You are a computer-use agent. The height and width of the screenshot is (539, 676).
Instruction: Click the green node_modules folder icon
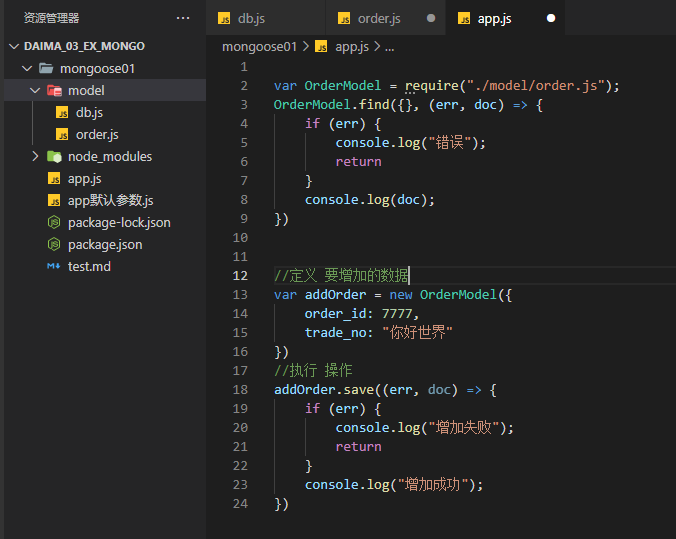pyautogui.click(x=54, y=156)
